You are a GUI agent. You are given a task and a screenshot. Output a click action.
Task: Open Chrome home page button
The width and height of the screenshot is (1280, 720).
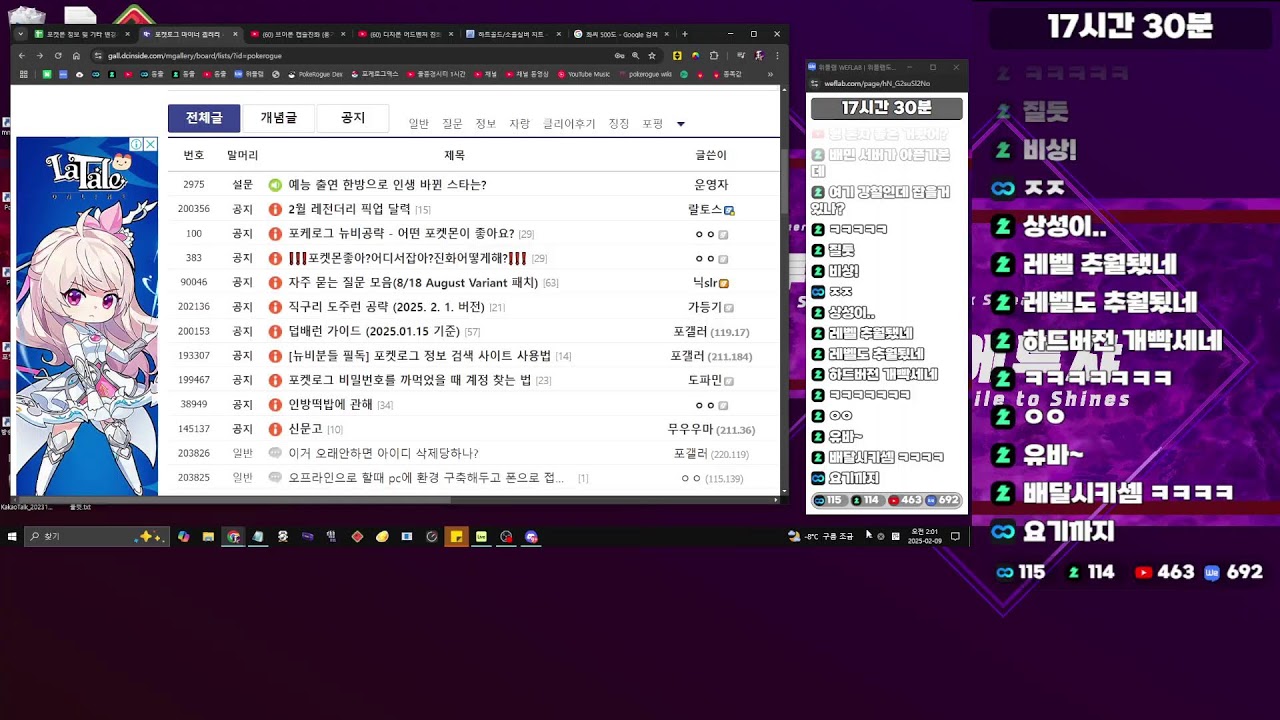click(76, 56)
